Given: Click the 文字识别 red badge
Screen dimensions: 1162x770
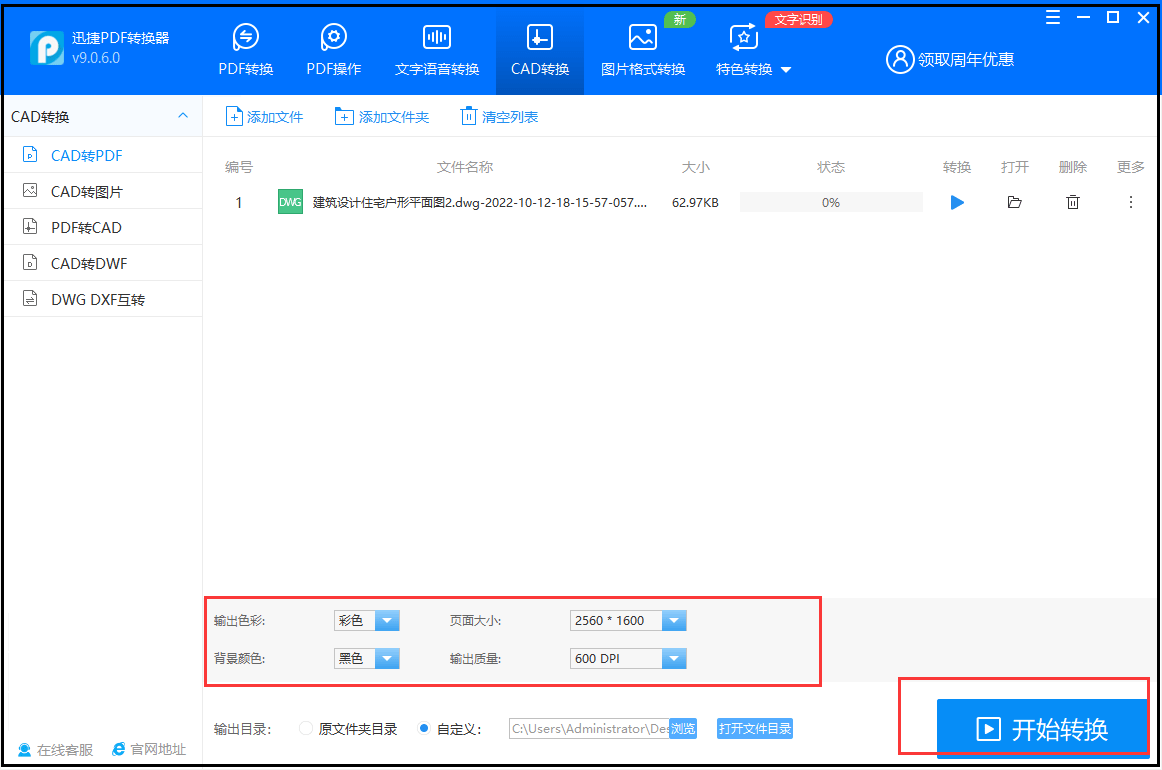Looking at the screenshot, I should click(x=798, y=19).
